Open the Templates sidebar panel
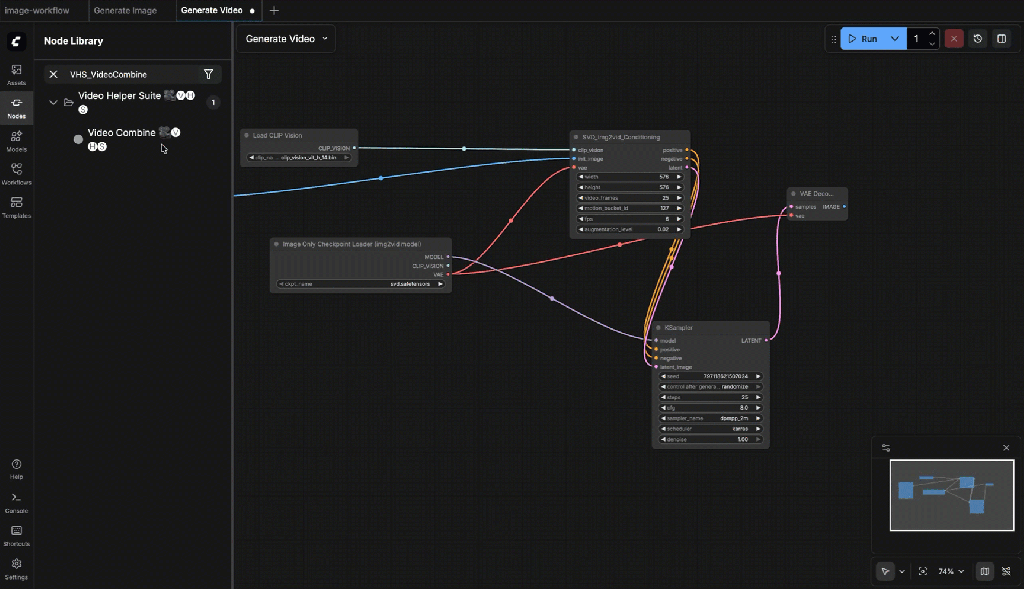The image size is (1024, 589). (16, 207)
